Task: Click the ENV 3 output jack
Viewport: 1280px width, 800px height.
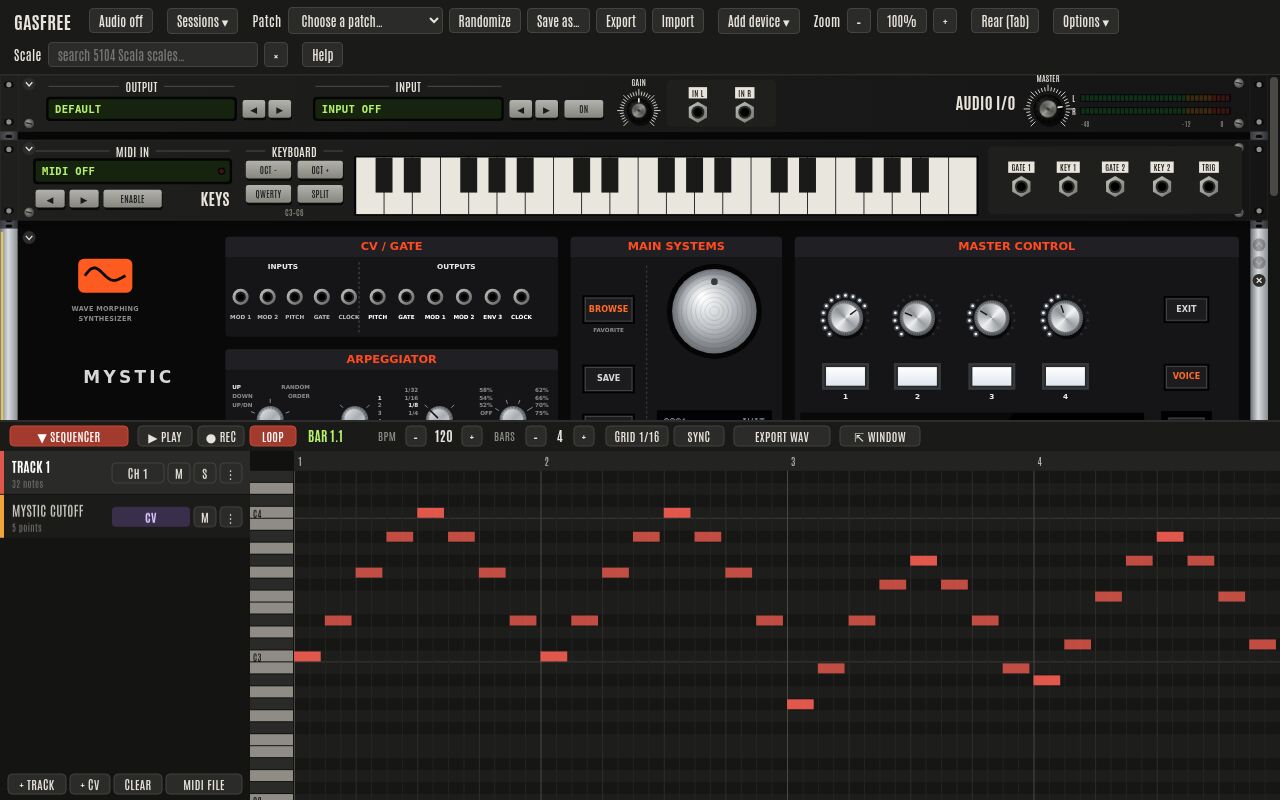Action: [x=492, y=297]
